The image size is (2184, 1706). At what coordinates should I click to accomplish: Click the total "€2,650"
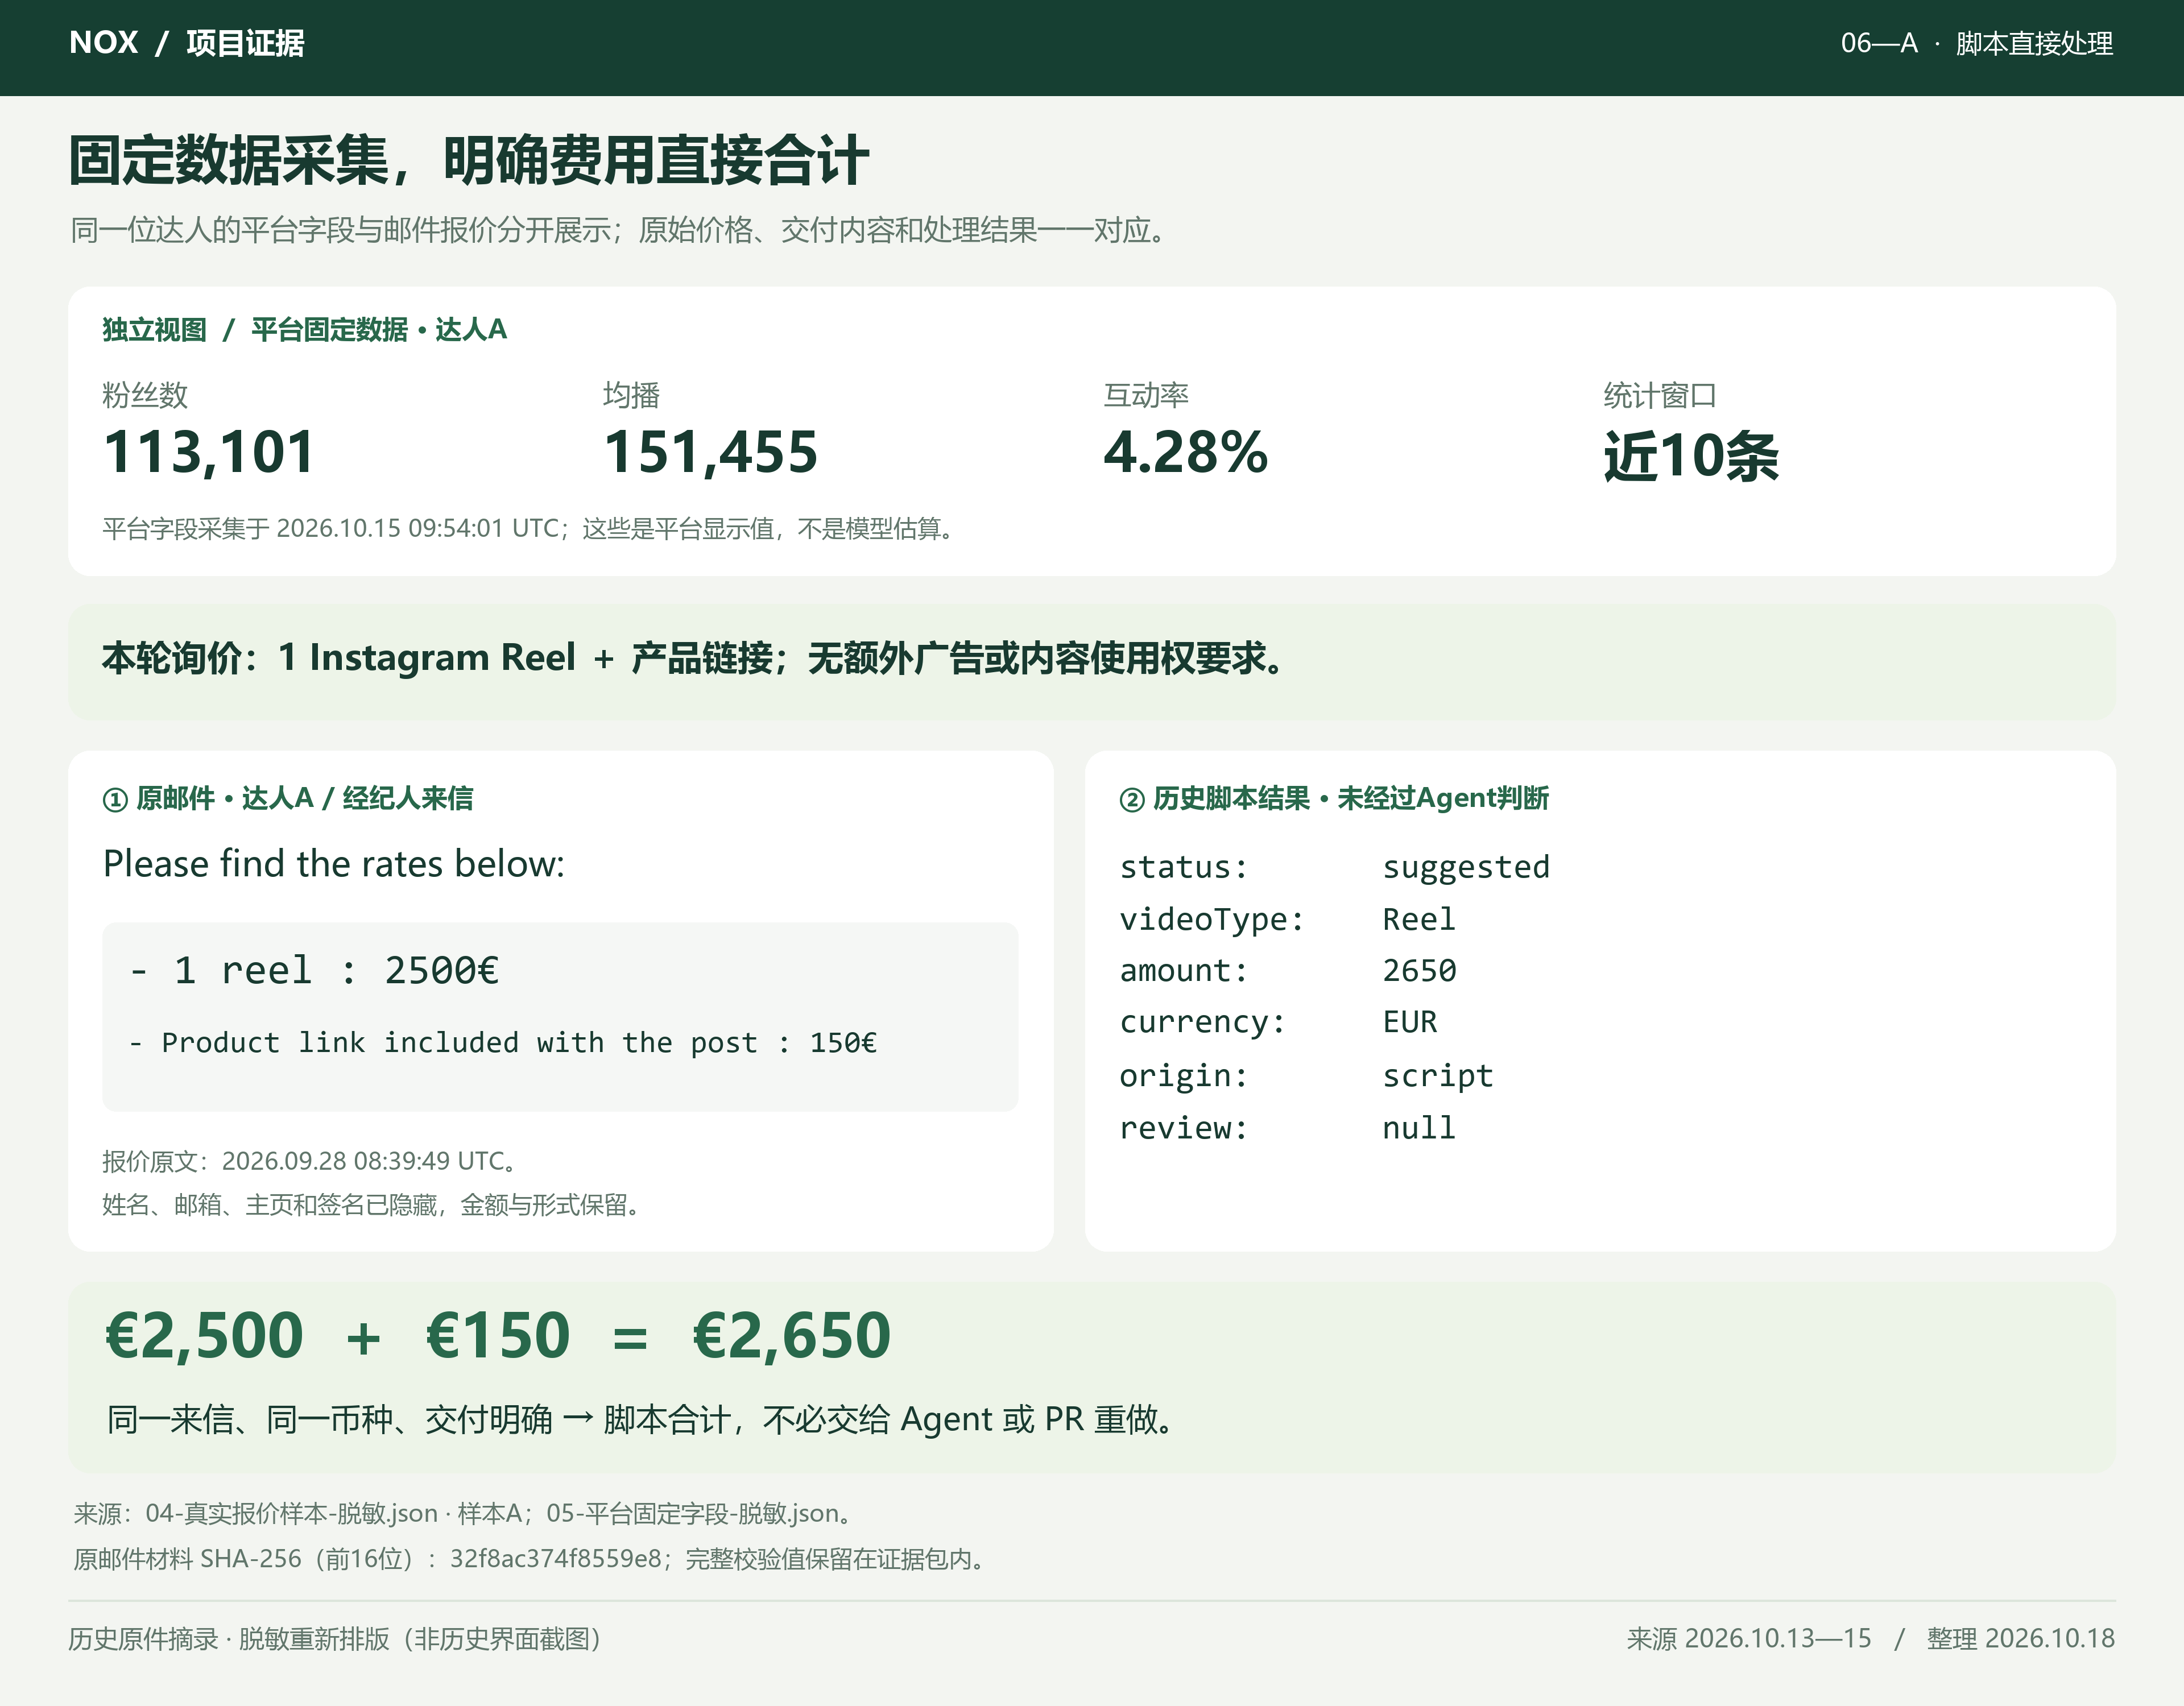791,1335
